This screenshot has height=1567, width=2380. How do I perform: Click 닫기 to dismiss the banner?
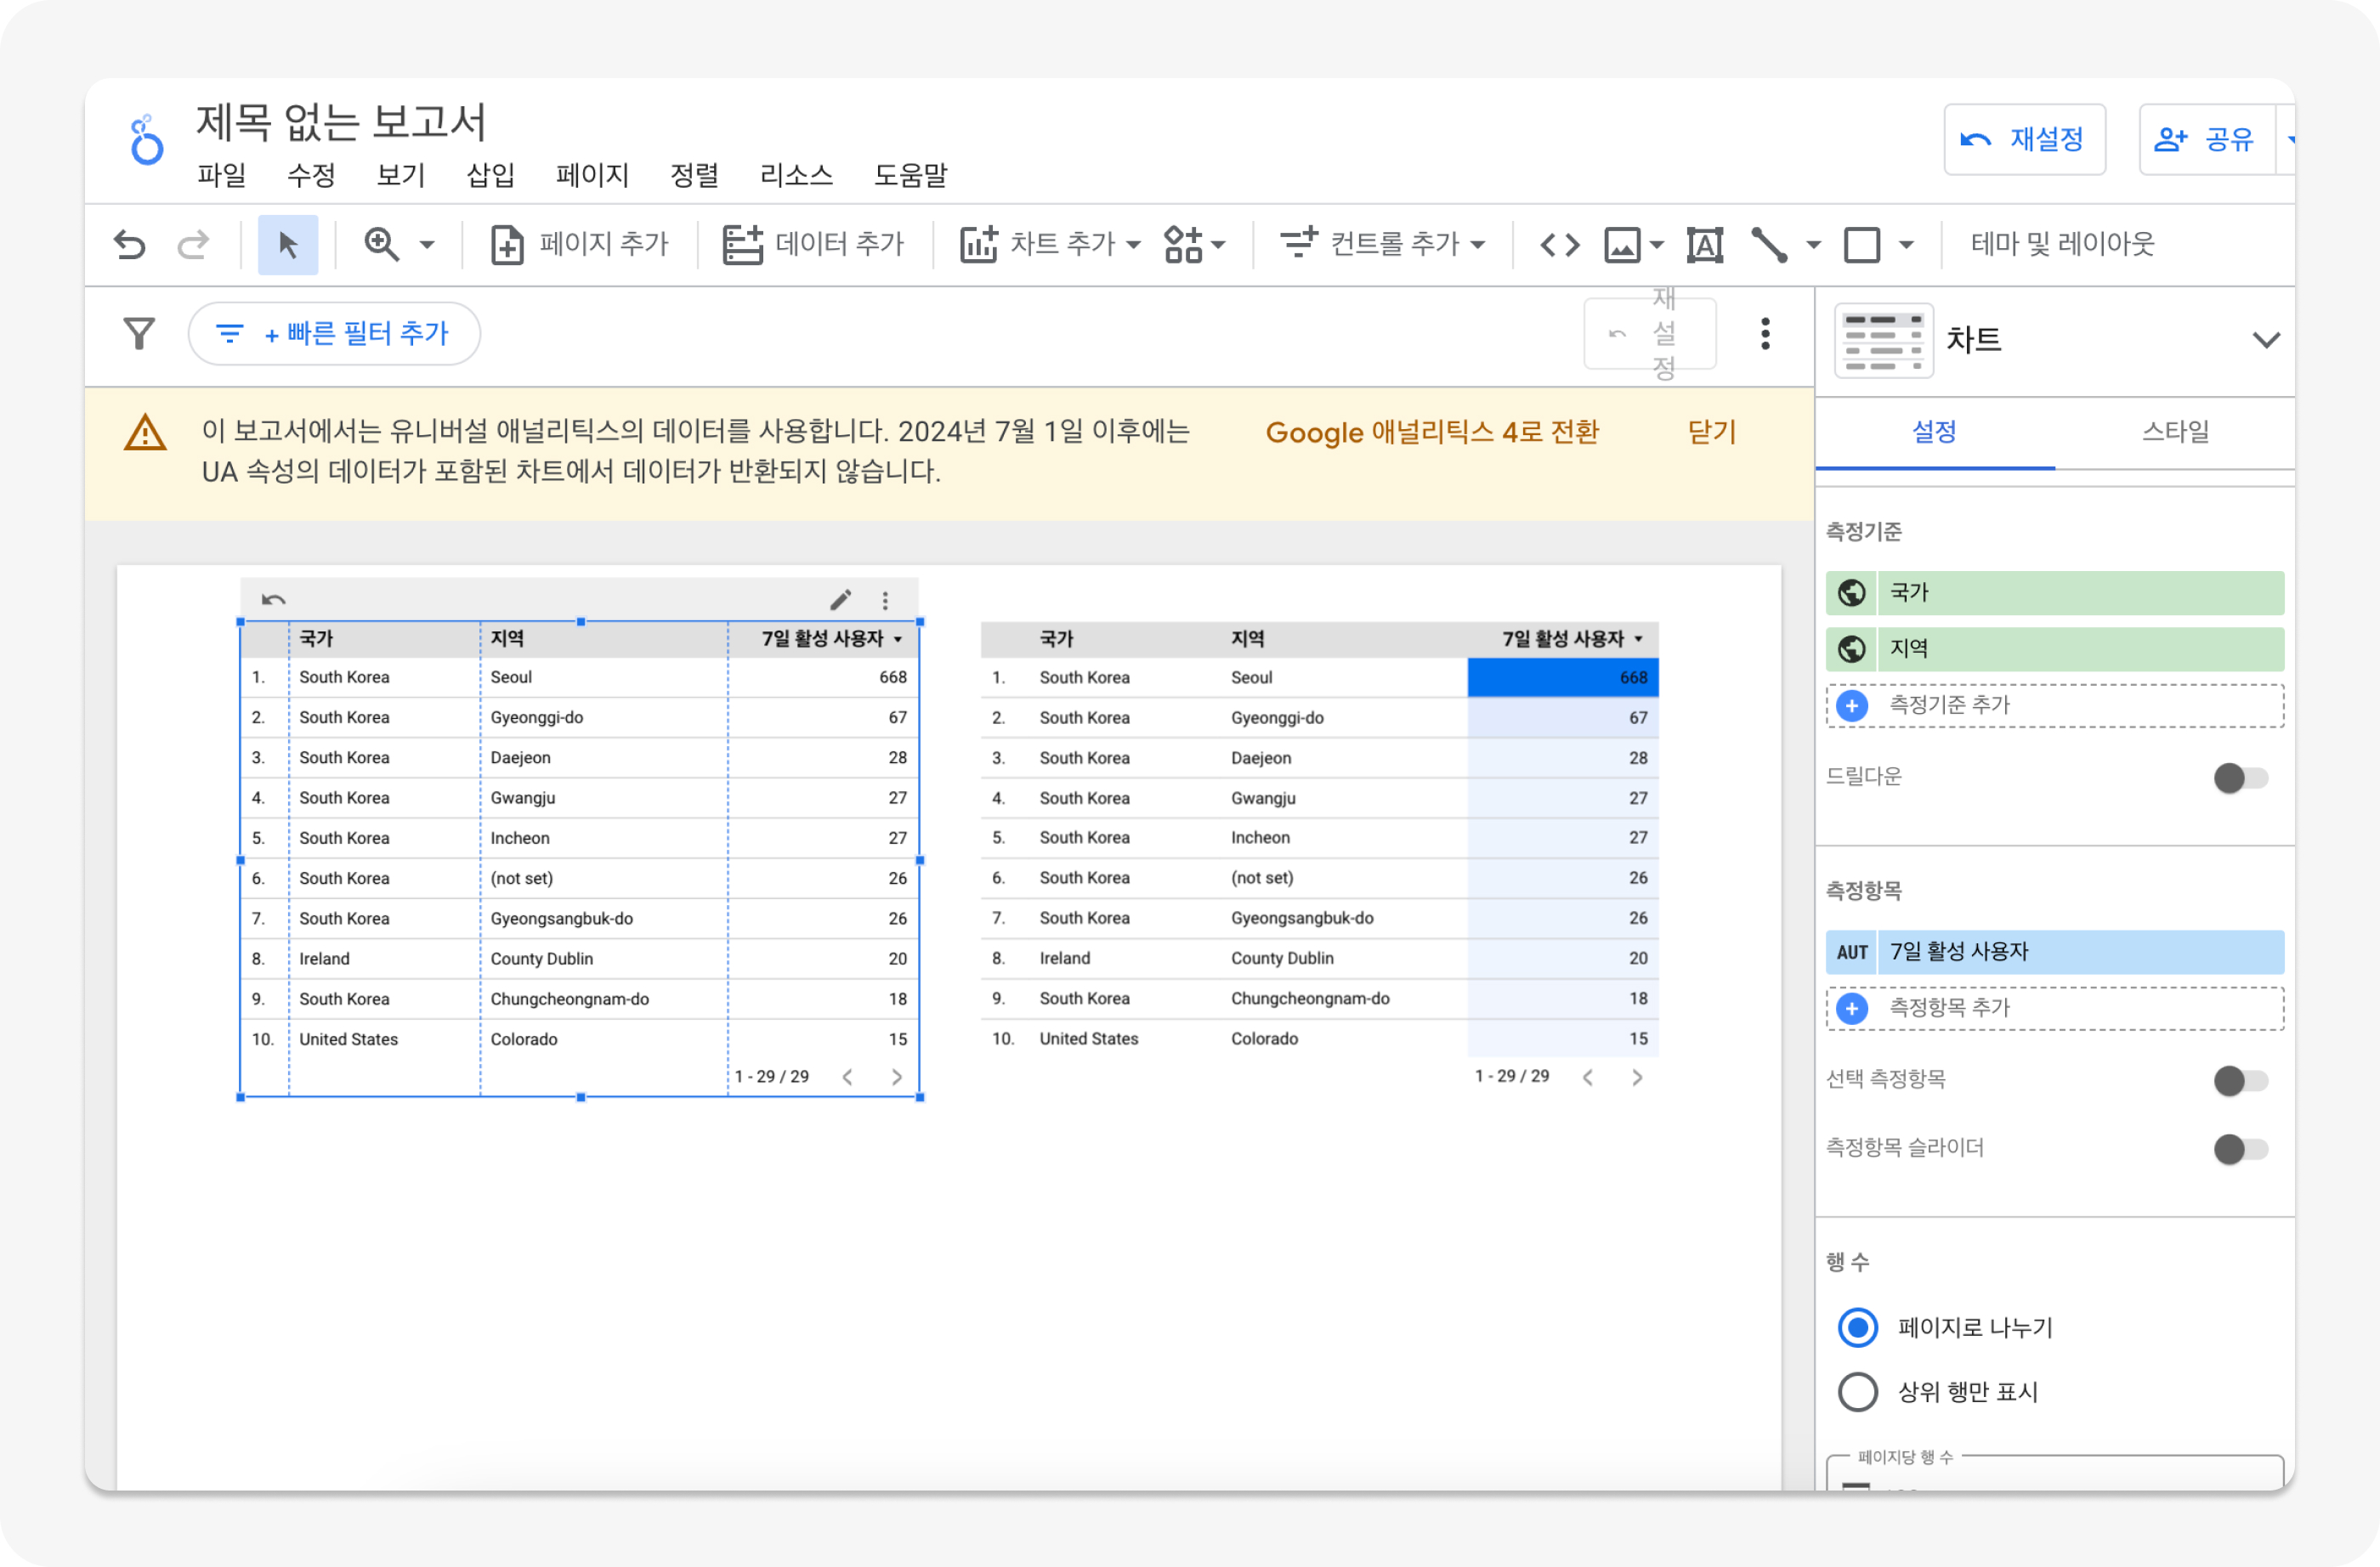(1711, 432)
